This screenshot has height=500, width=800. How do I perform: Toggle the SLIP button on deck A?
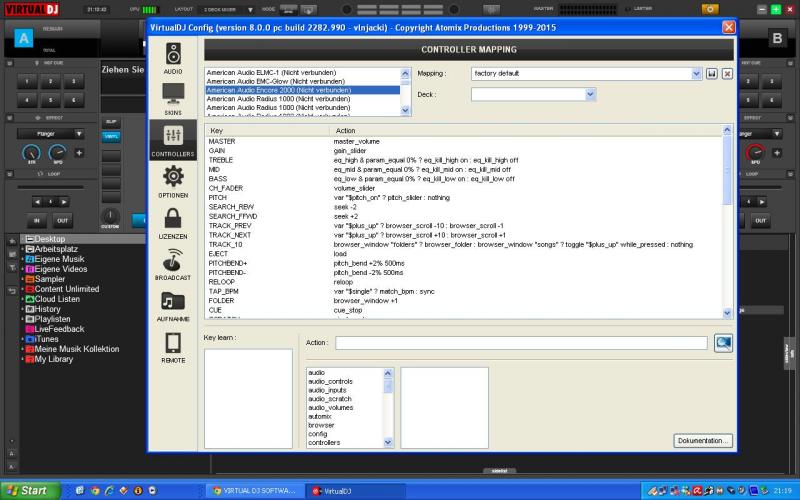tap(111, 121)
